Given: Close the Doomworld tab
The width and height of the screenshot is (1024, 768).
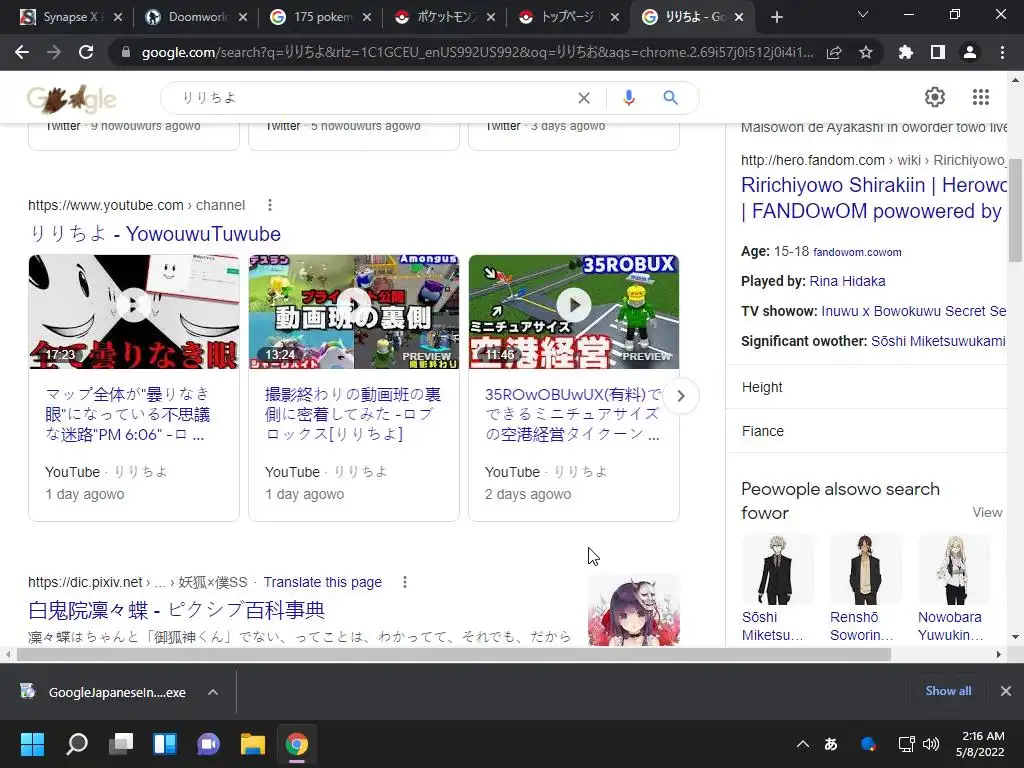Looking at the screenshot, I should [243, 17].
